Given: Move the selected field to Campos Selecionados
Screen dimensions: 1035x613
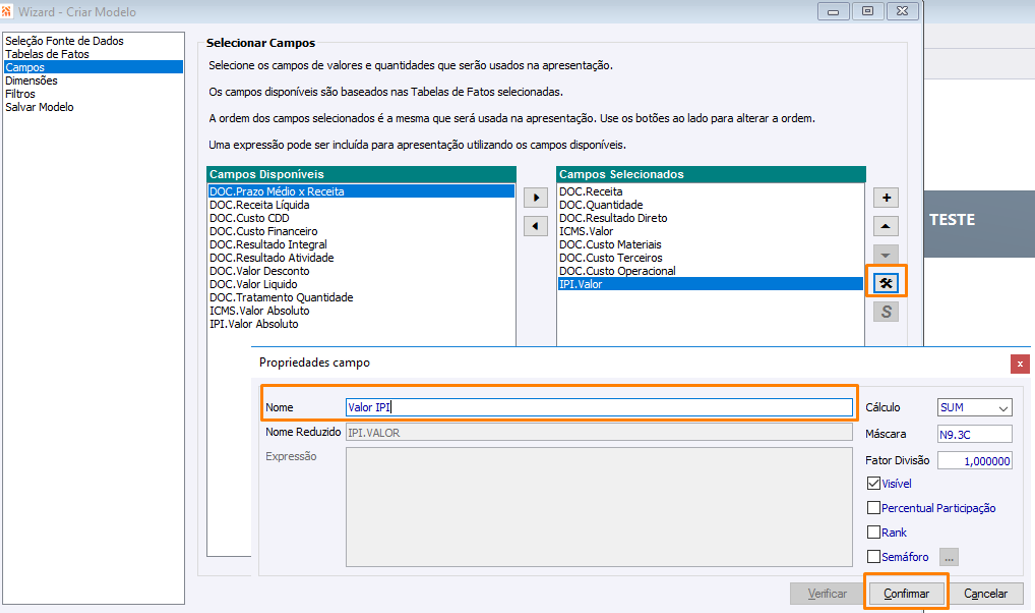Looking at the screenshot, I should pyautogui.click(x=535, y=198).
